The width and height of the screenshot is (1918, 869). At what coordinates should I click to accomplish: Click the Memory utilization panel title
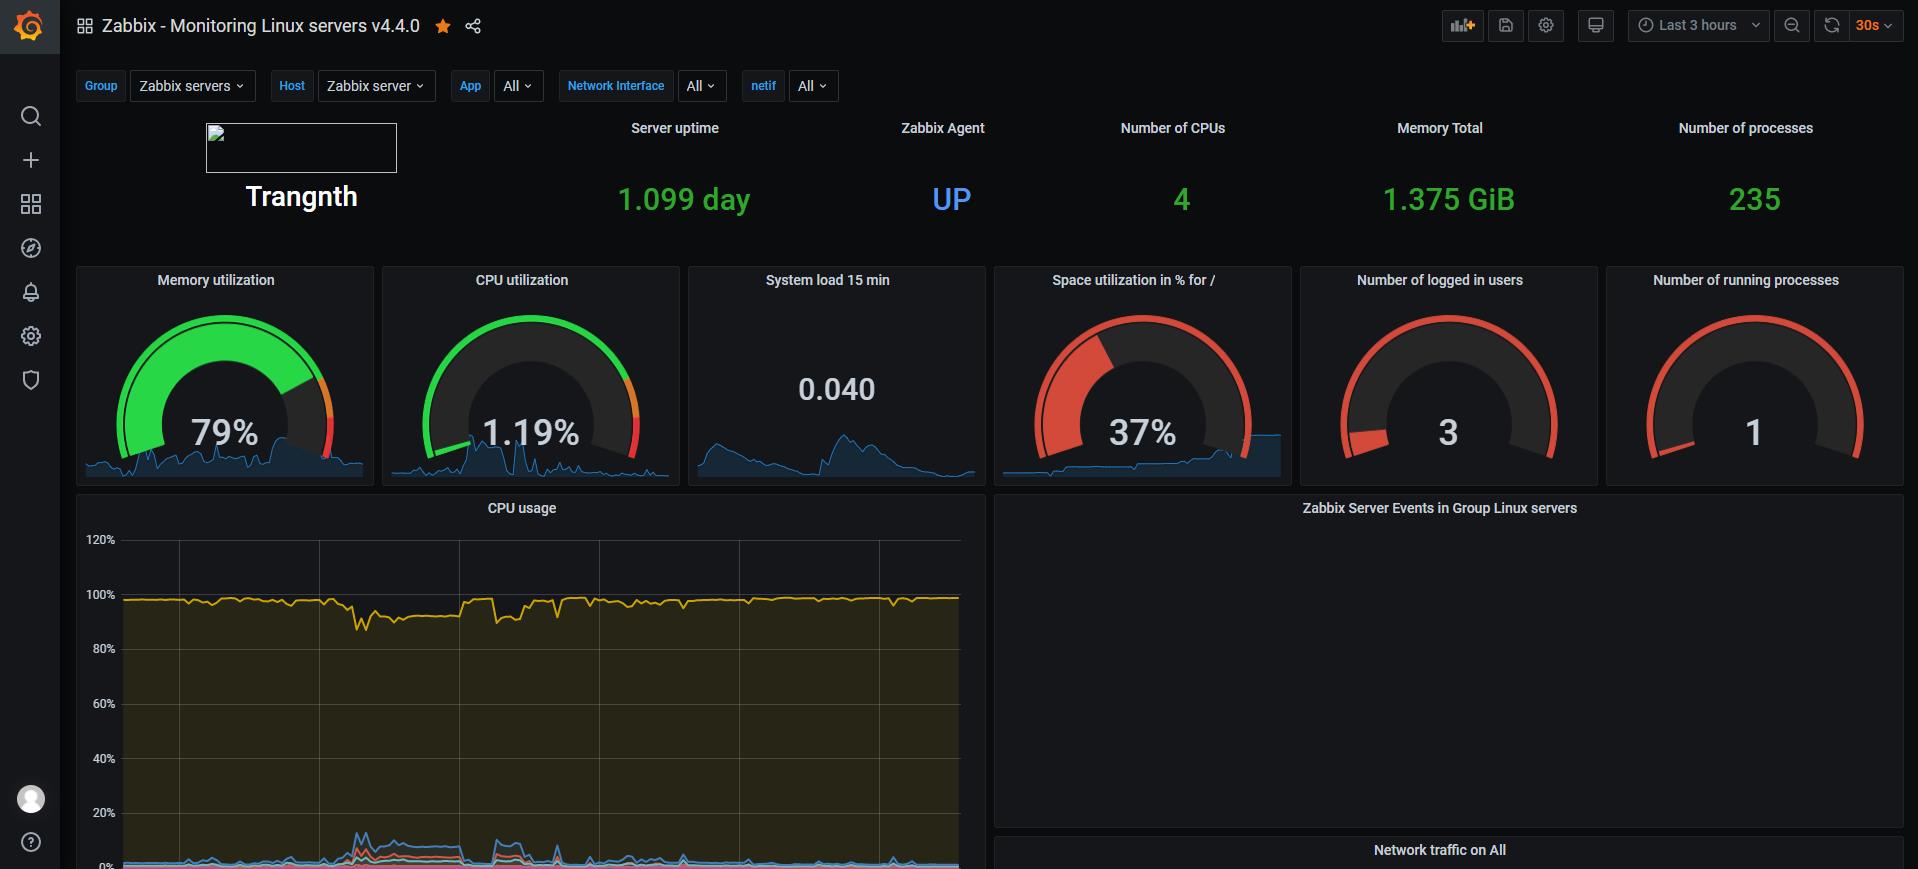point(216,280)
